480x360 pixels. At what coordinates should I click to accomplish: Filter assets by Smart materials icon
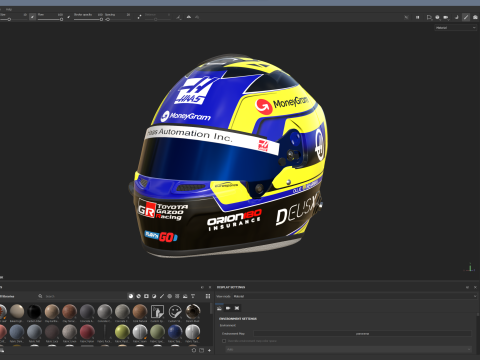pos(139,296)
